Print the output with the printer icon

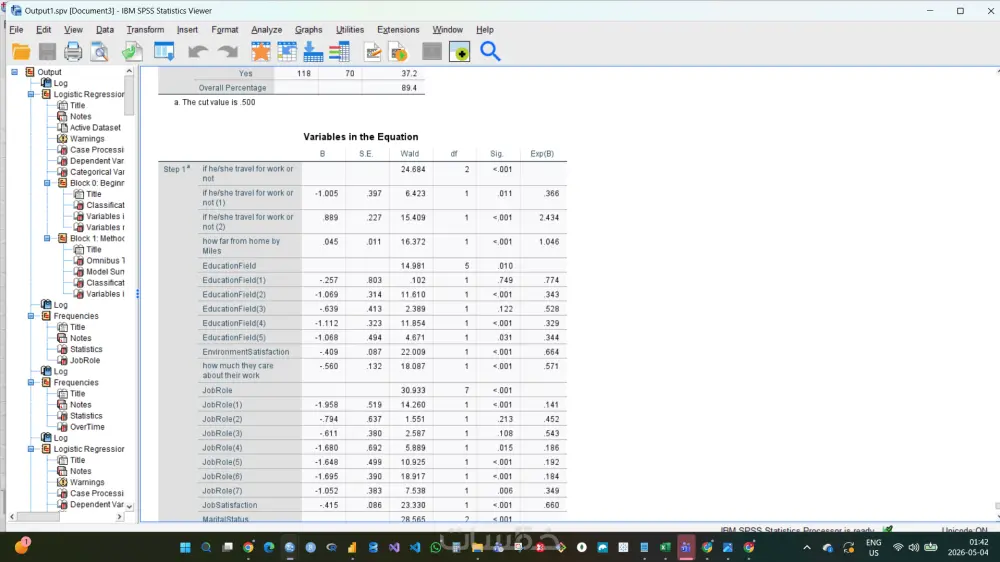tap(73, 52)
